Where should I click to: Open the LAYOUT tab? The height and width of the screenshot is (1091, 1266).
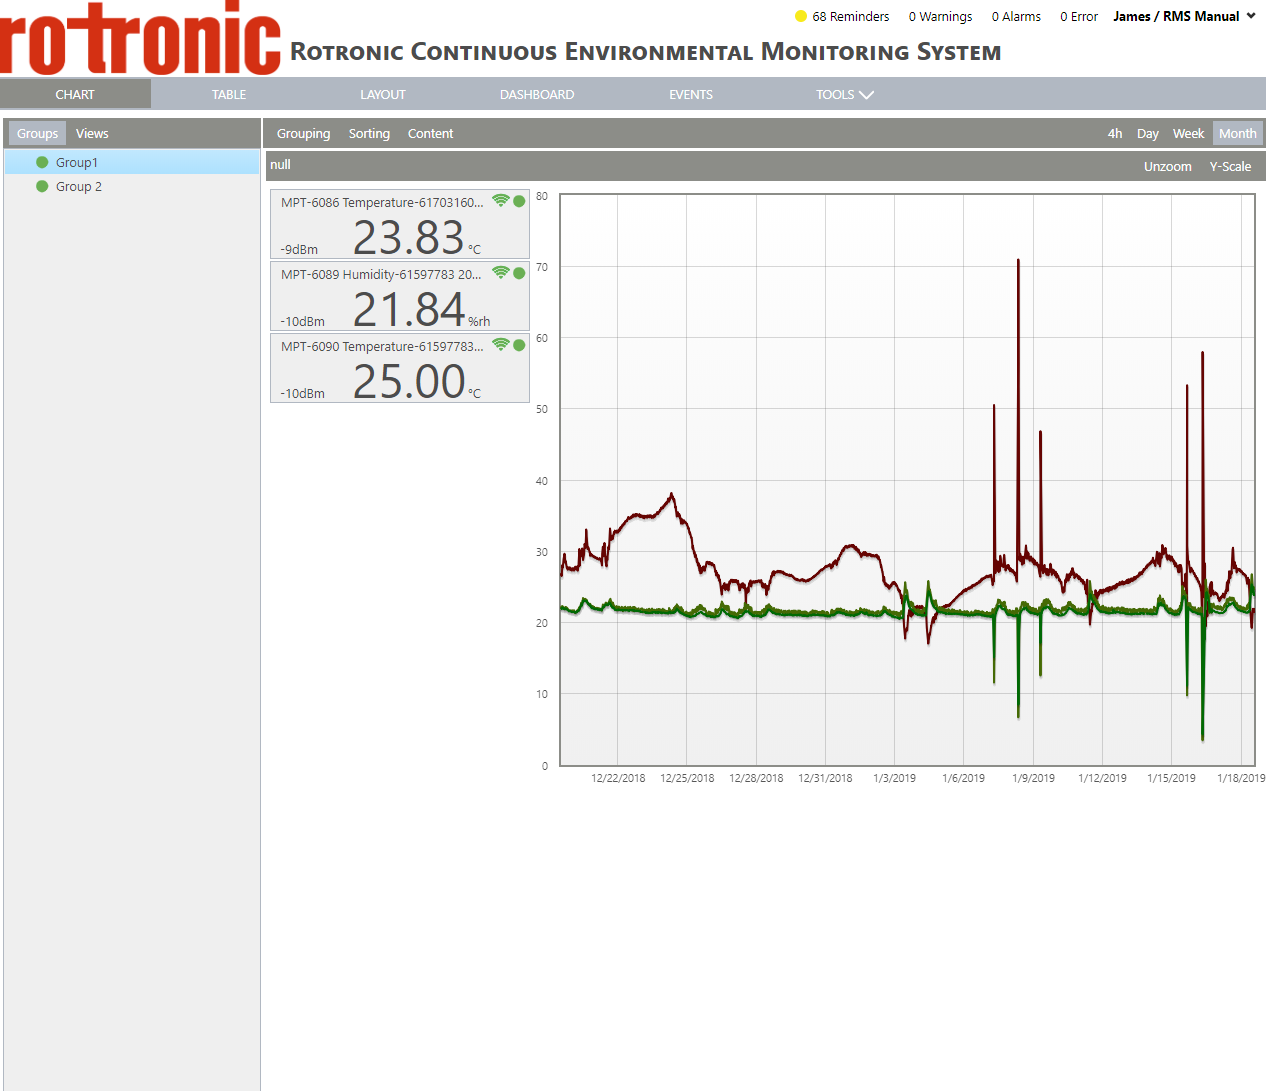[x=383, y=95]
